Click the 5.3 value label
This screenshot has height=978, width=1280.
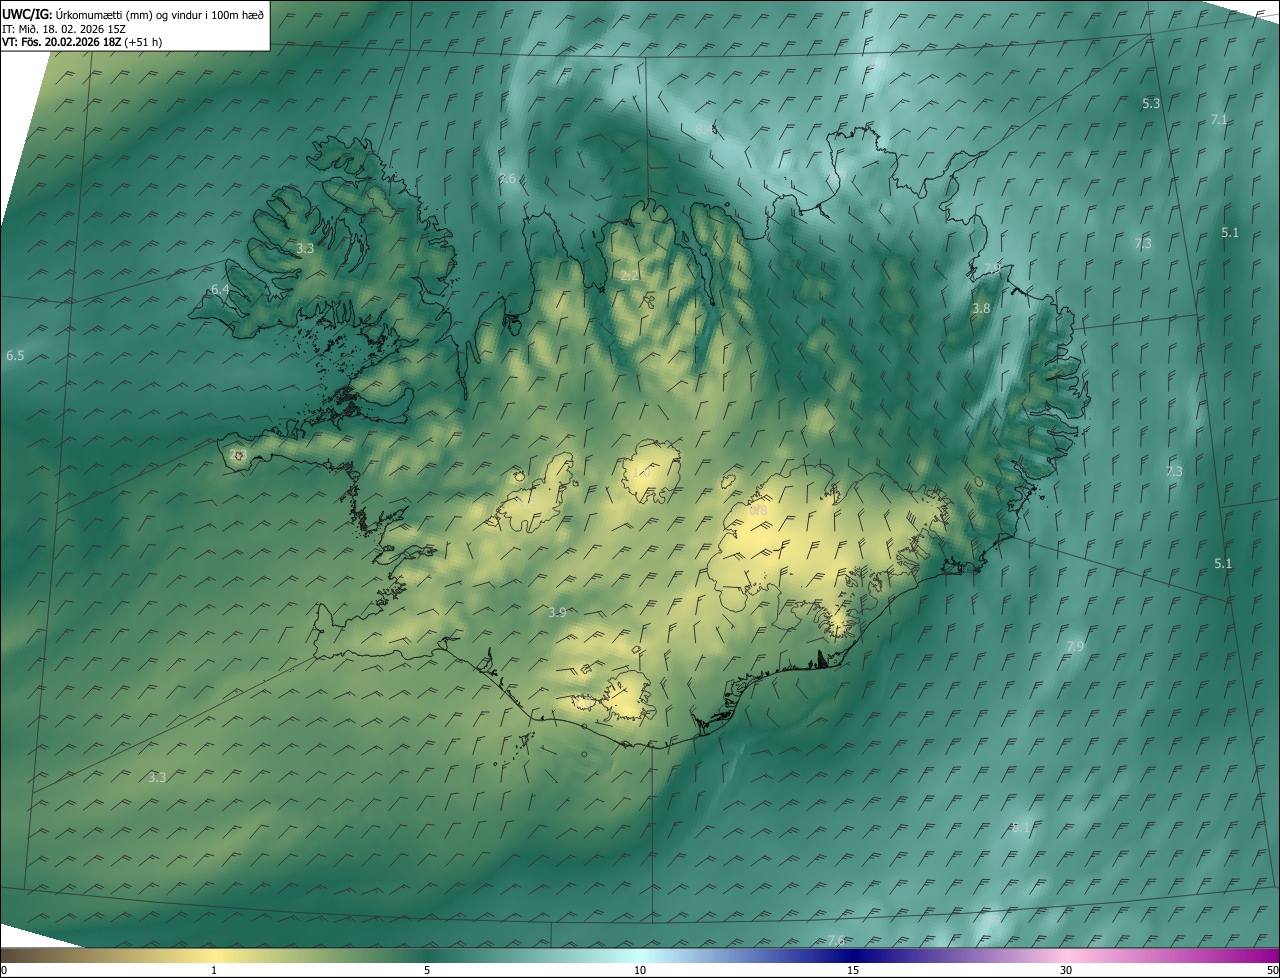pyautogui.click(x=1151, y=104)
